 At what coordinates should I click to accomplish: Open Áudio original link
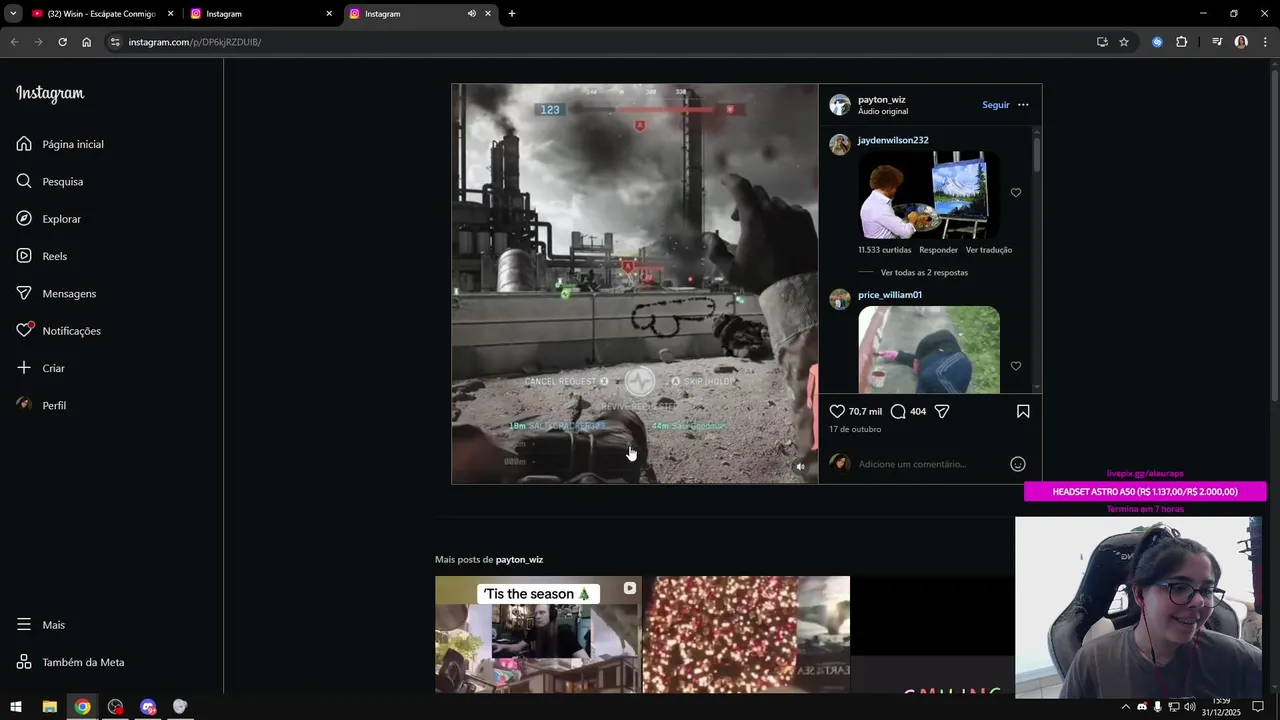(883, 112)
